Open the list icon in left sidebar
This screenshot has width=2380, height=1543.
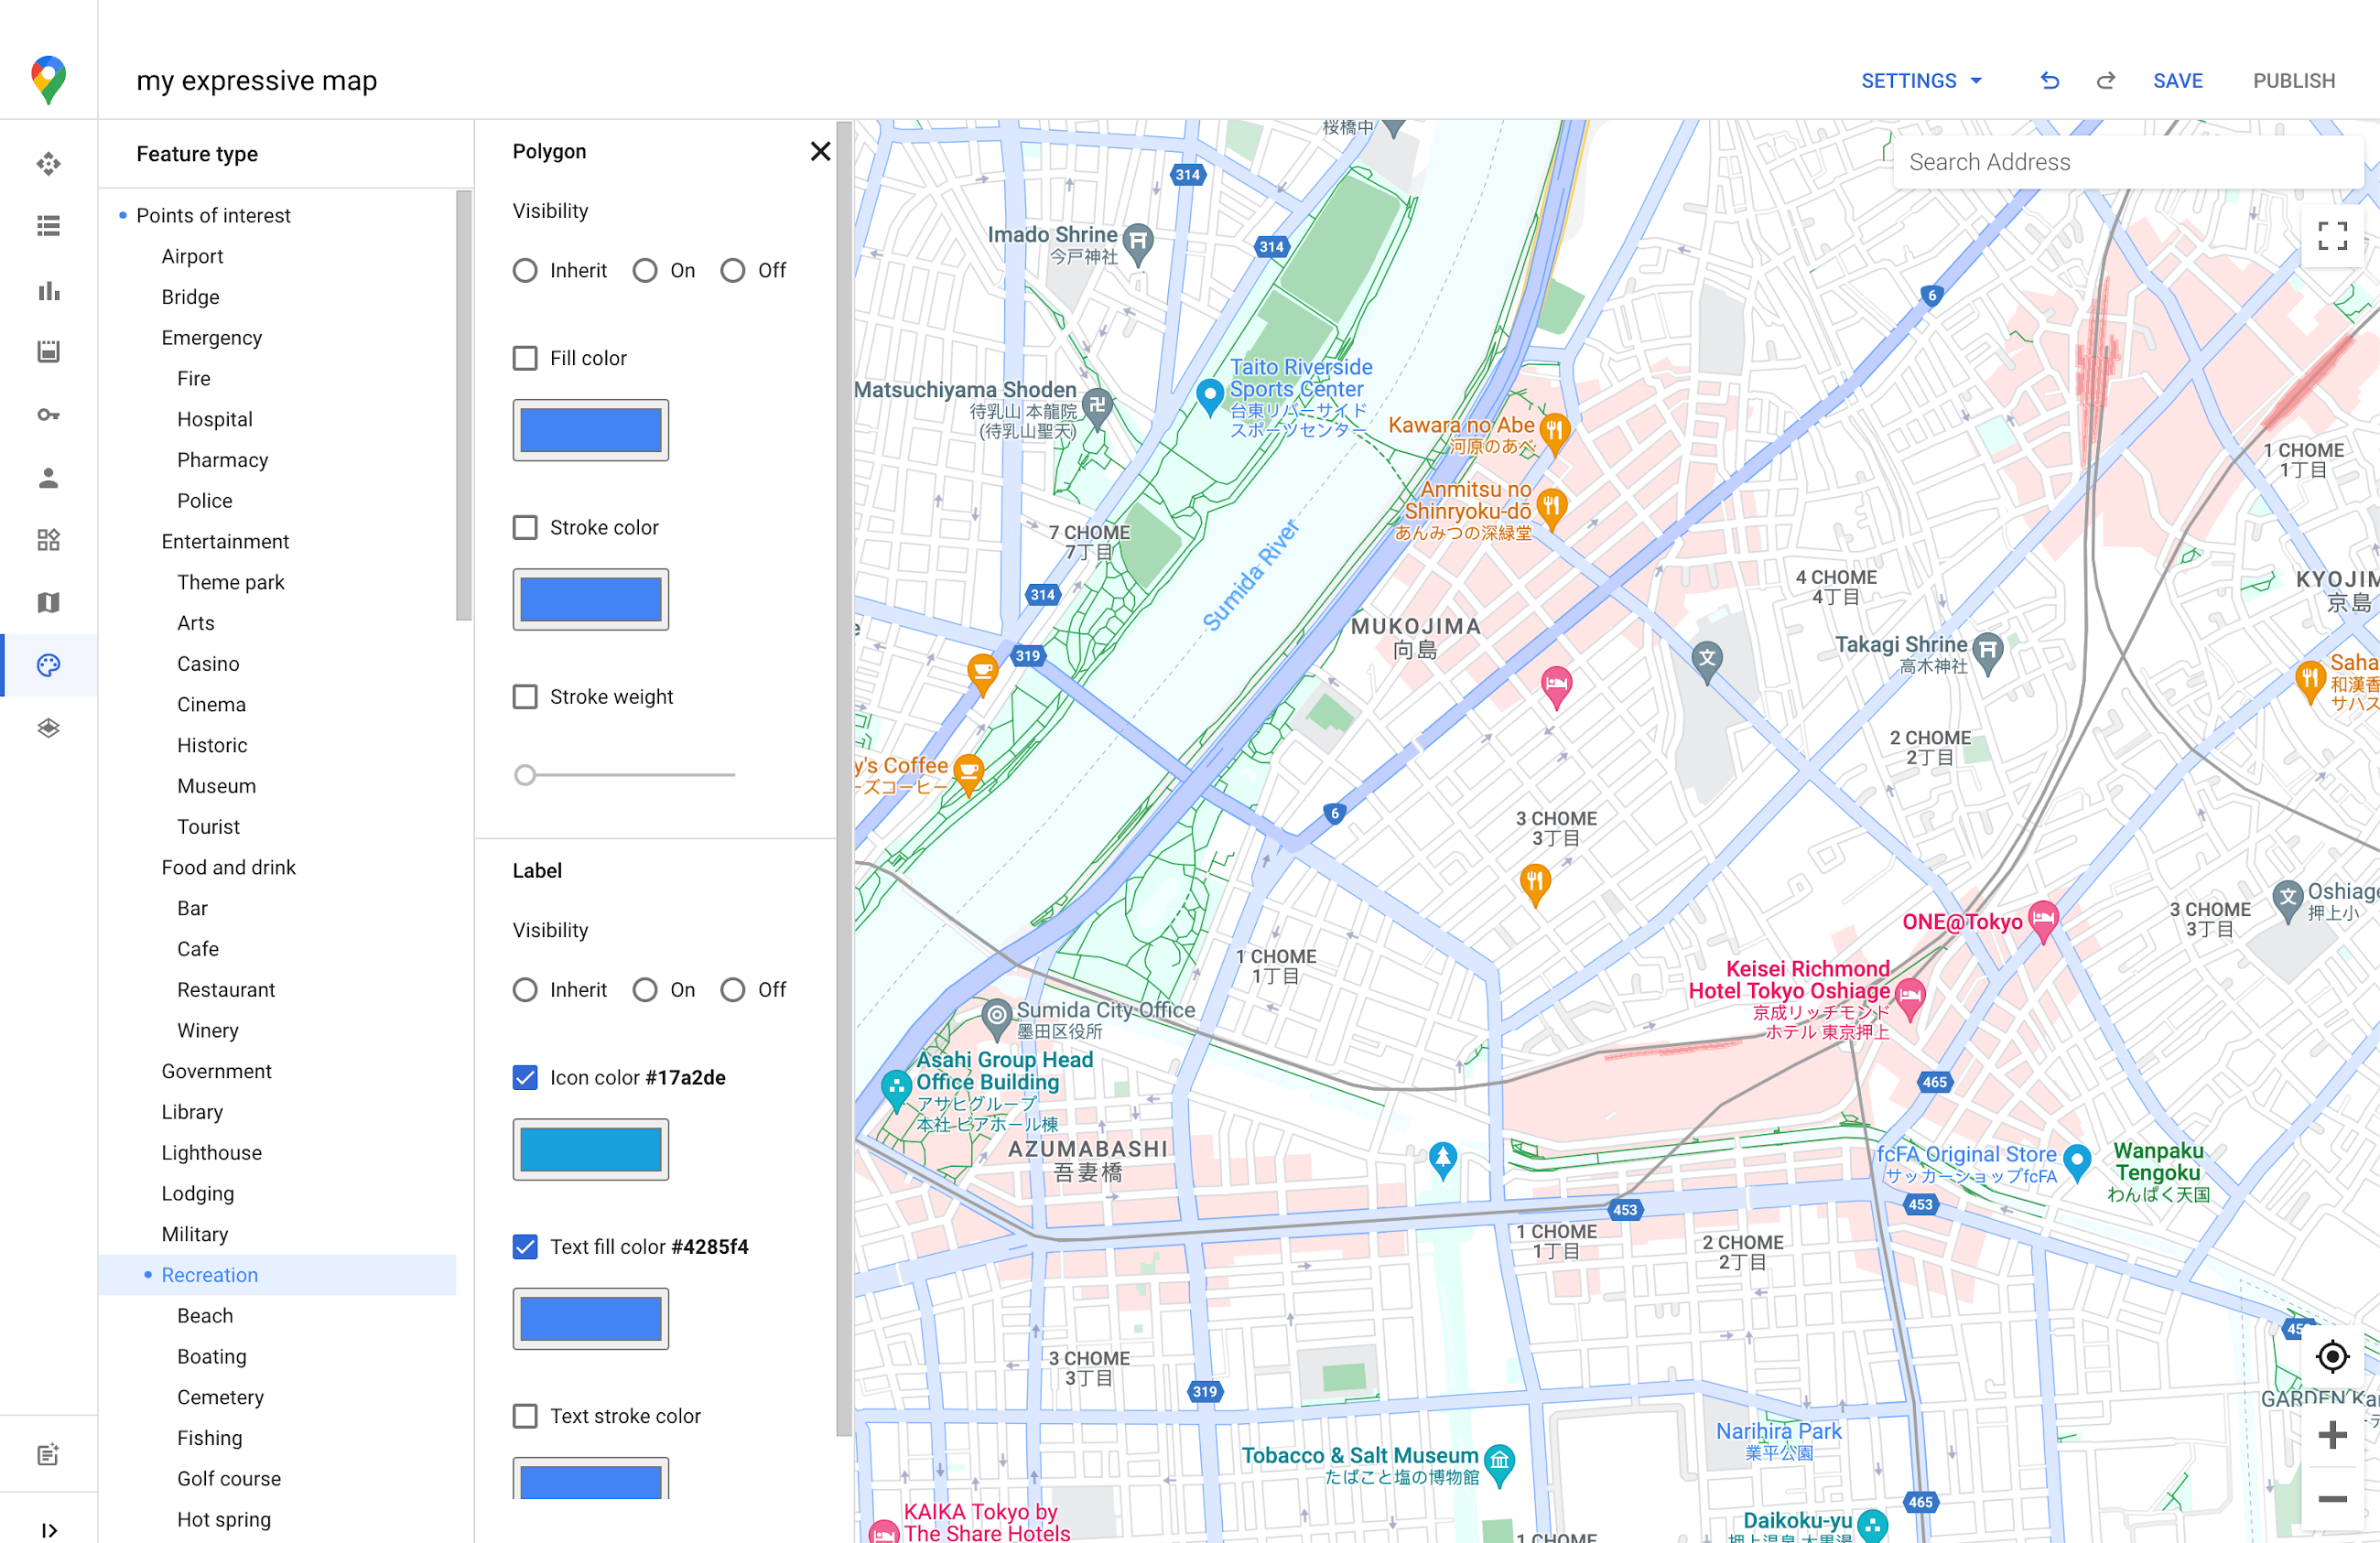coord(48,226)
